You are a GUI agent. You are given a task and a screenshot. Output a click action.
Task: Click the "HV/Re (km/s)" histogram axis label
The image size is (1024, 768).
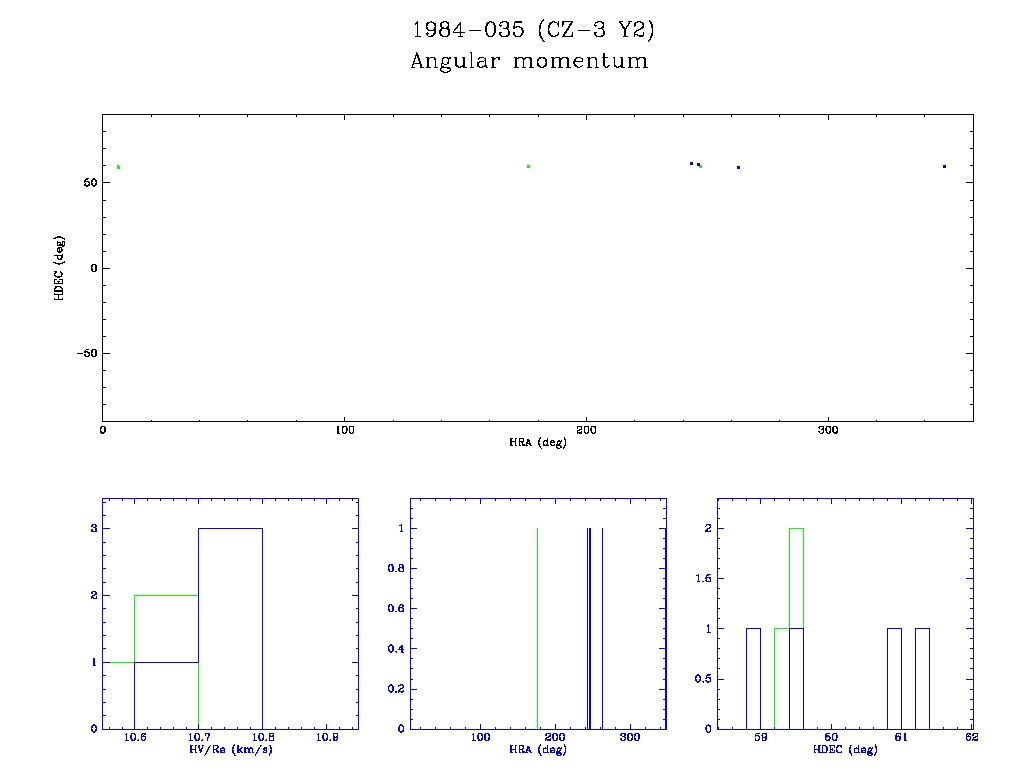230,749
